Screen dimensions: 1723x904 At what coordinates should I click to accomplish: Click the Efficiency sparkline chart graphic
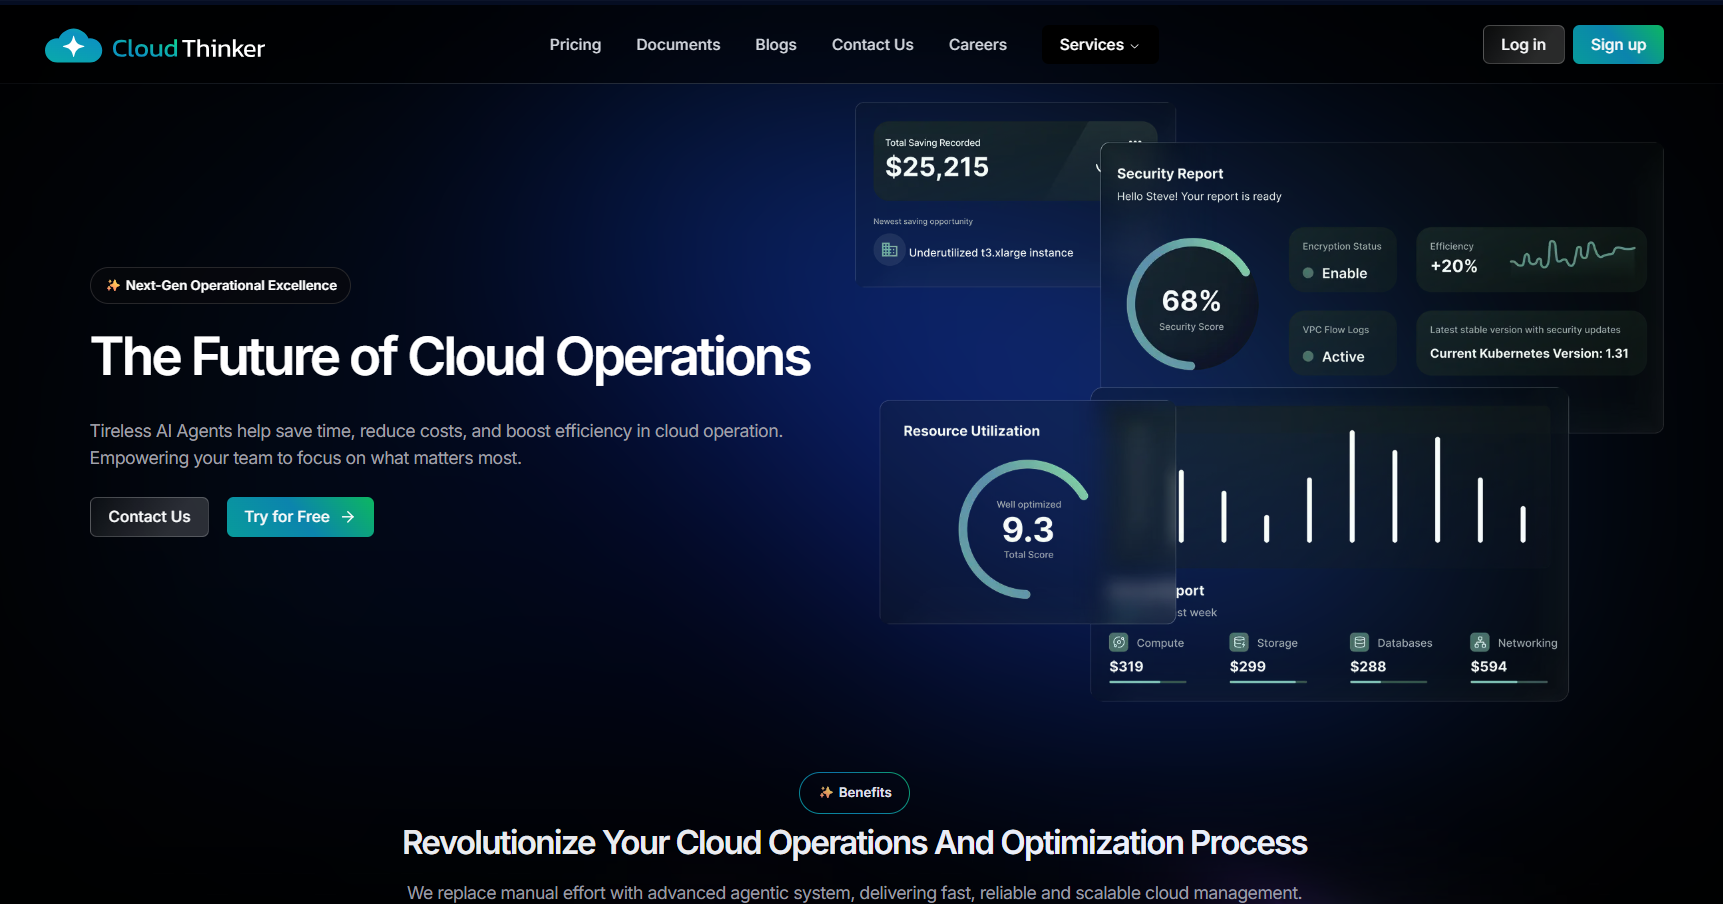[1572, 254]
